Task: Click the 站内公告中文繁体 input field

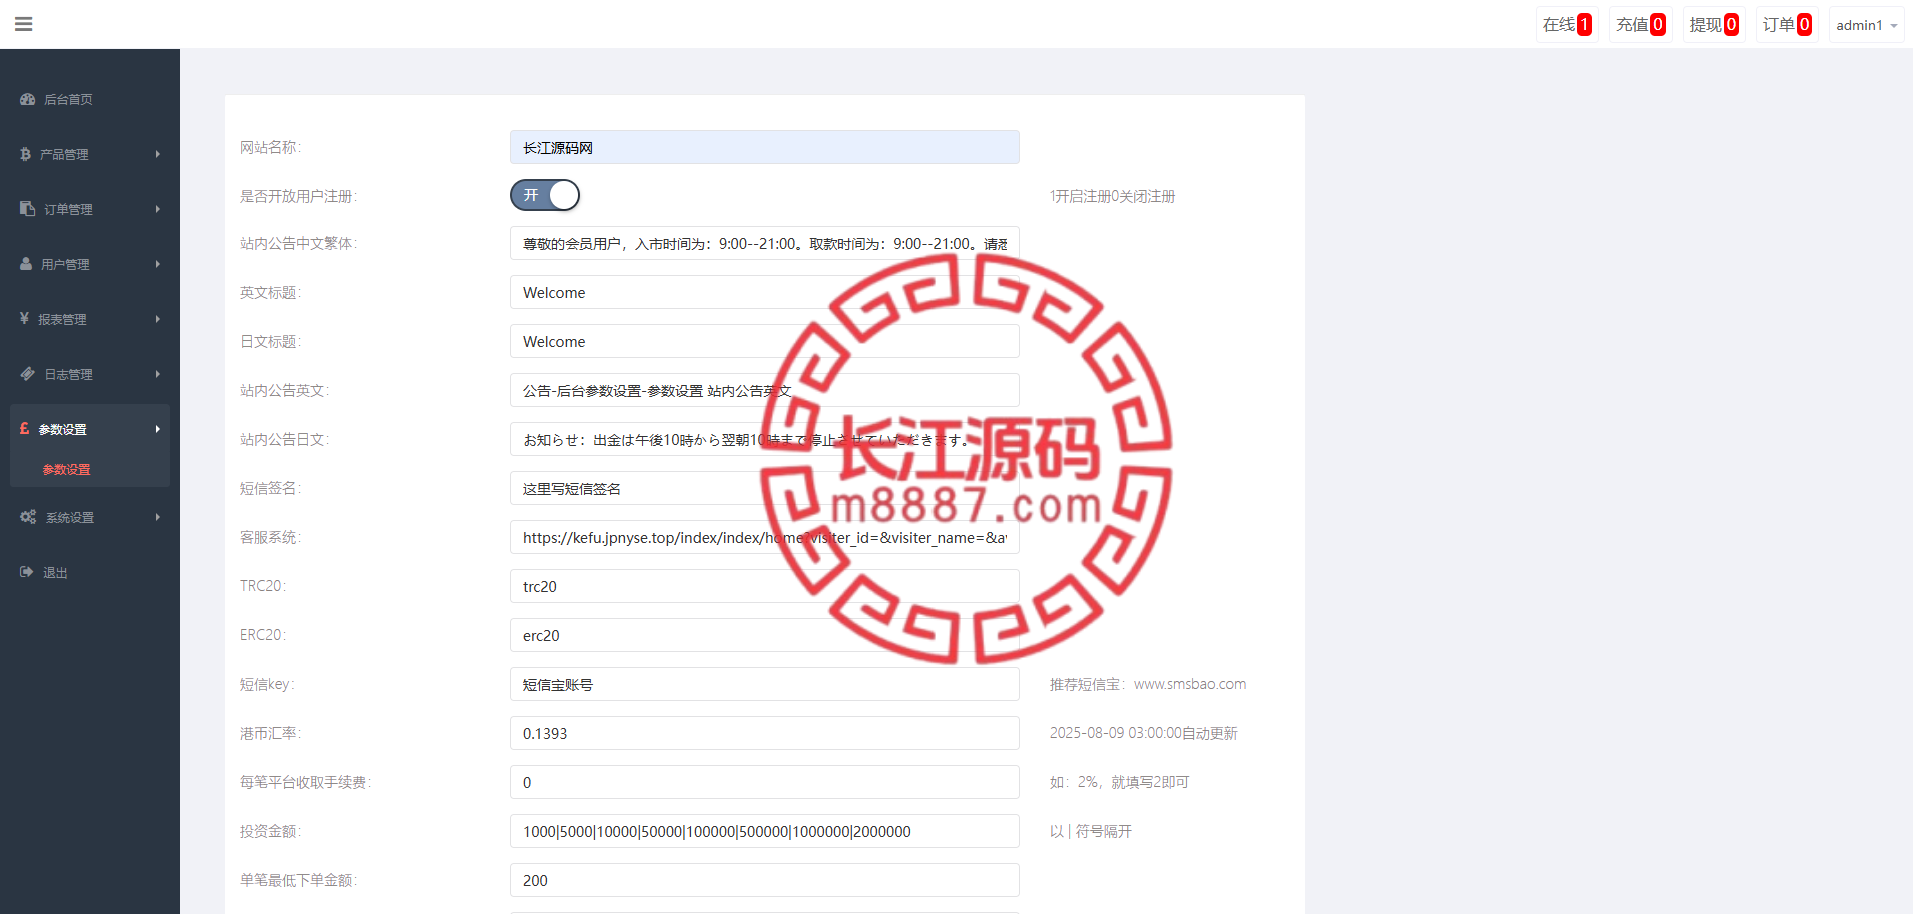Action: pos(765,243)
